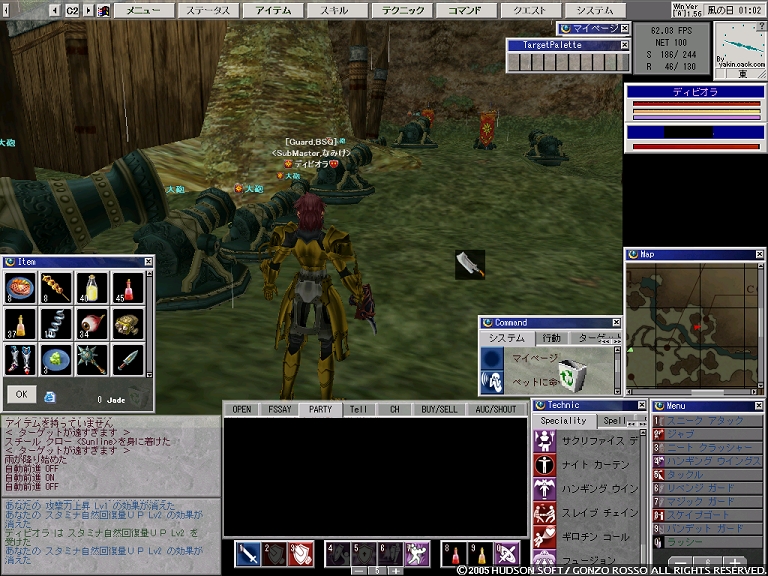Click previous arrow left of C2
768x576 pixels.
(x=55, y=10)
